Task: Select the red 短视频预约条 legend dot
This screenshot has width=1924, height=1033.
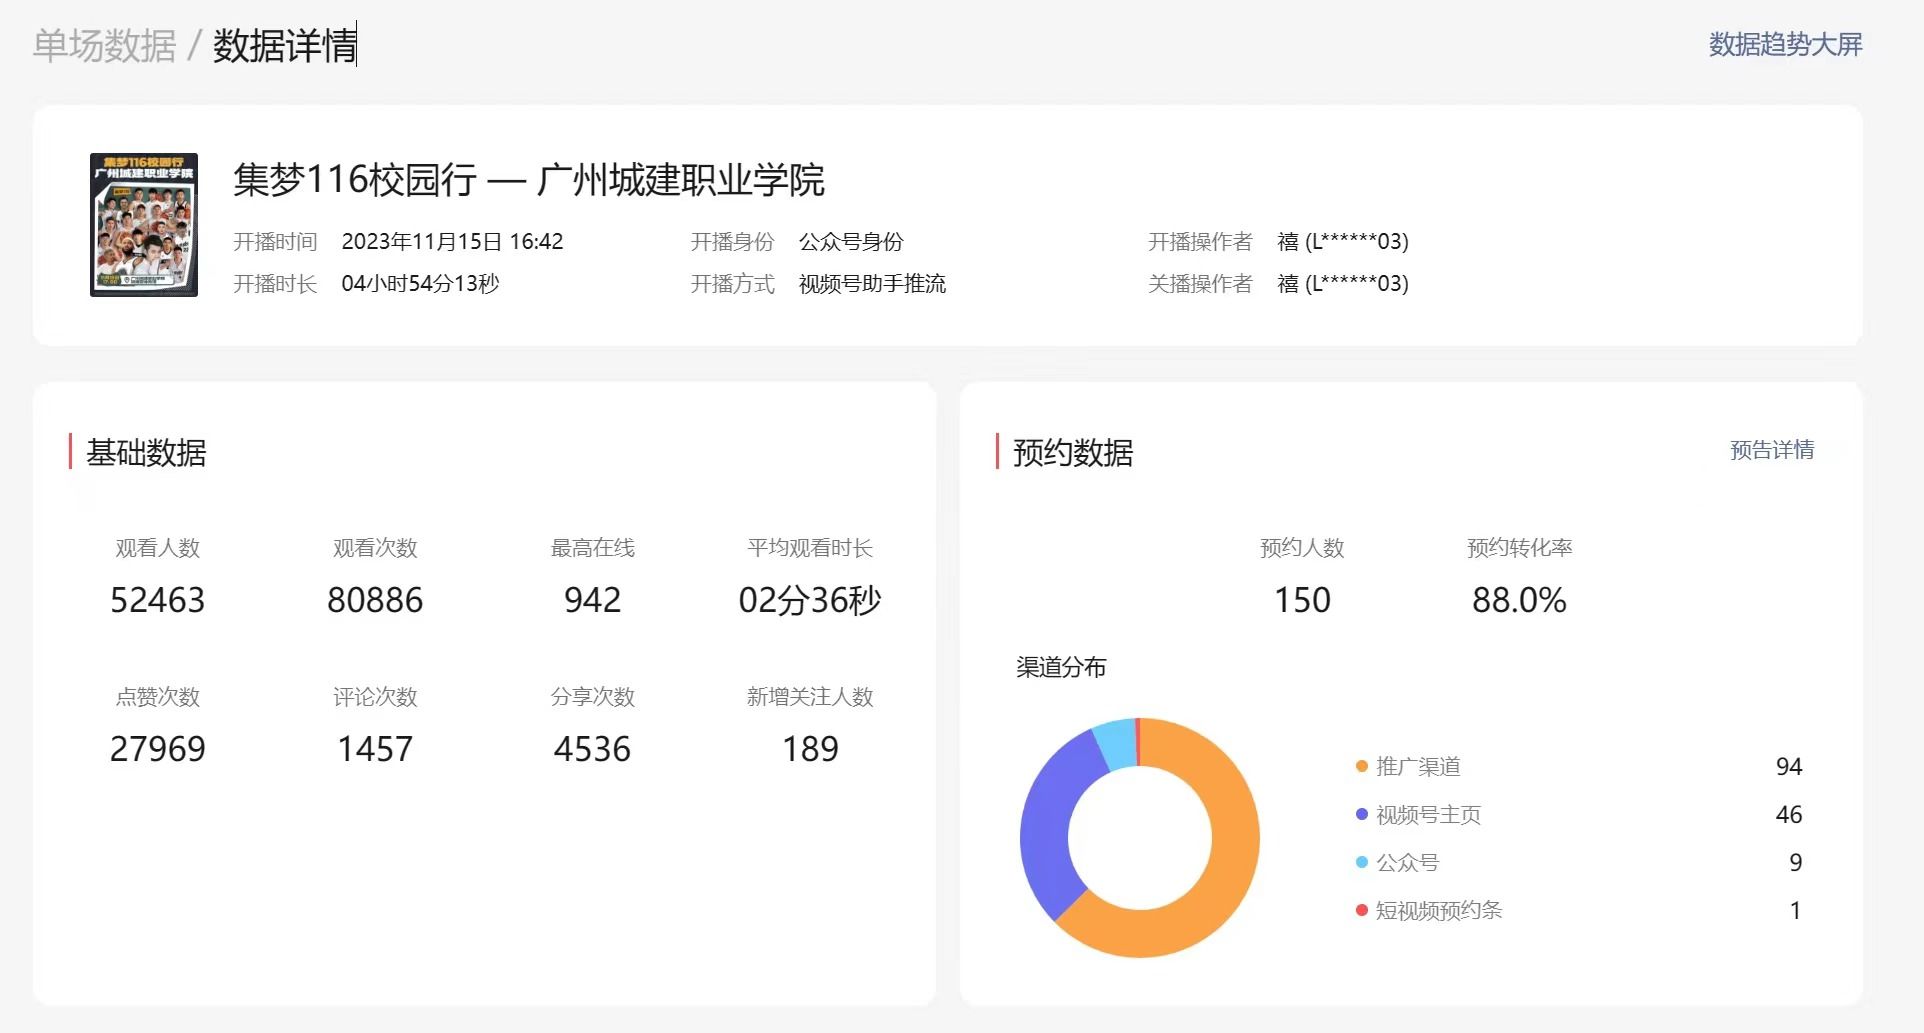Action: tap(1361, 911)
